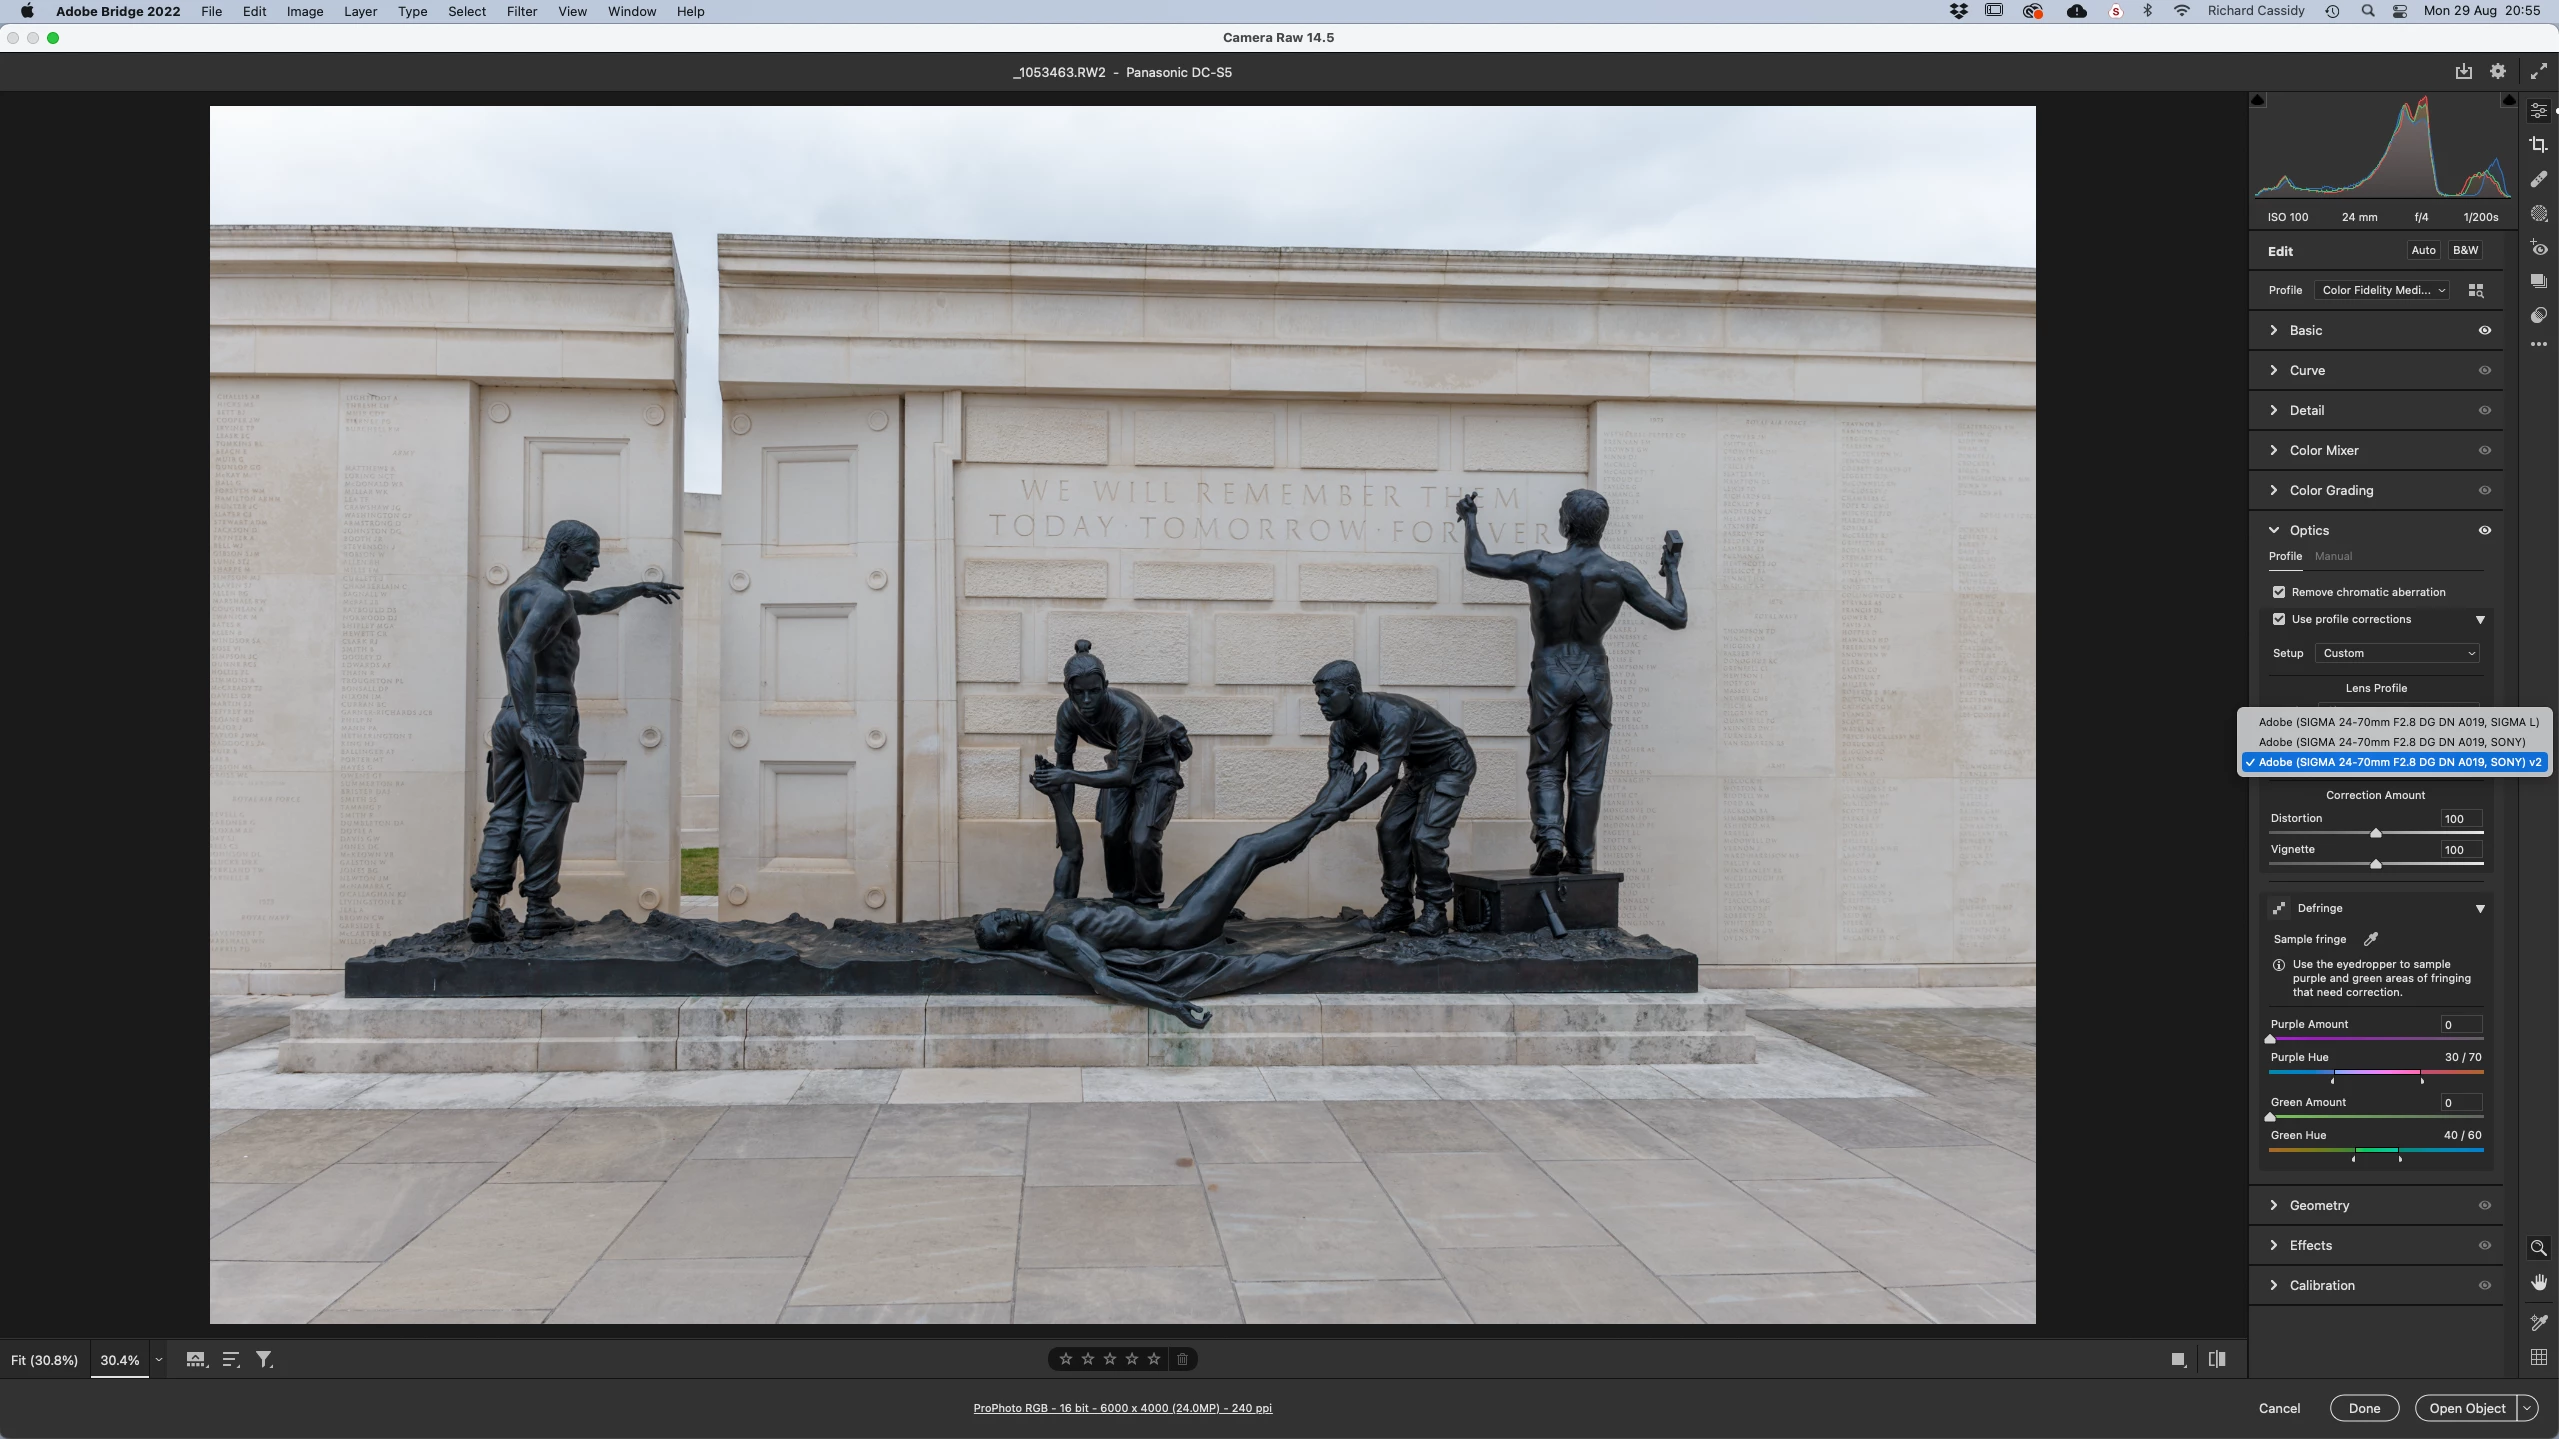Choose the SIGMA L lens profile entry

(x=2397, y=722)
